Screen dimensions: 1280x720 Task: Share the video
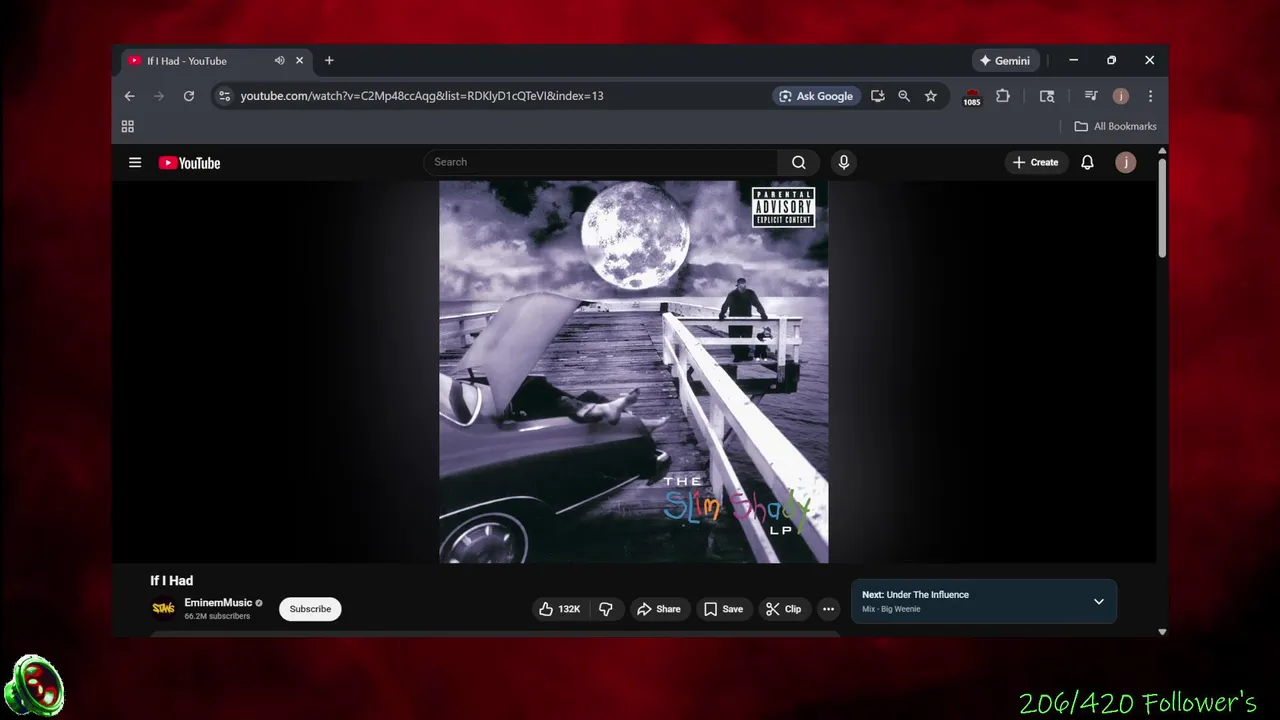[659, 609]
